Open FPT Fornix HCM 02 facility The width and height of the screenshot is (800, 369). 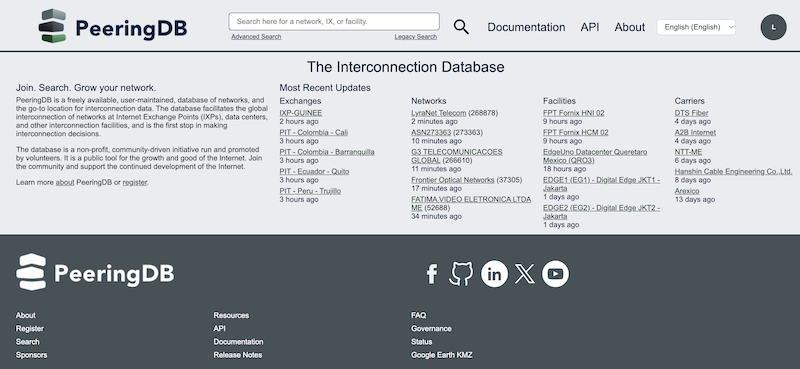(x=576, y=132)
